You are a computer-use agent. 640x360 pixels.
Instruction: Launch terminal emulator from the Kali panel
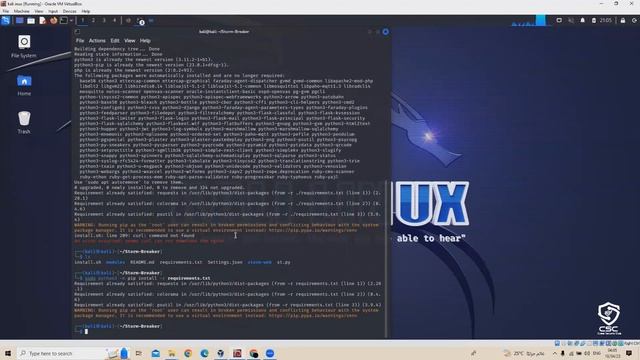pos(64,20)
